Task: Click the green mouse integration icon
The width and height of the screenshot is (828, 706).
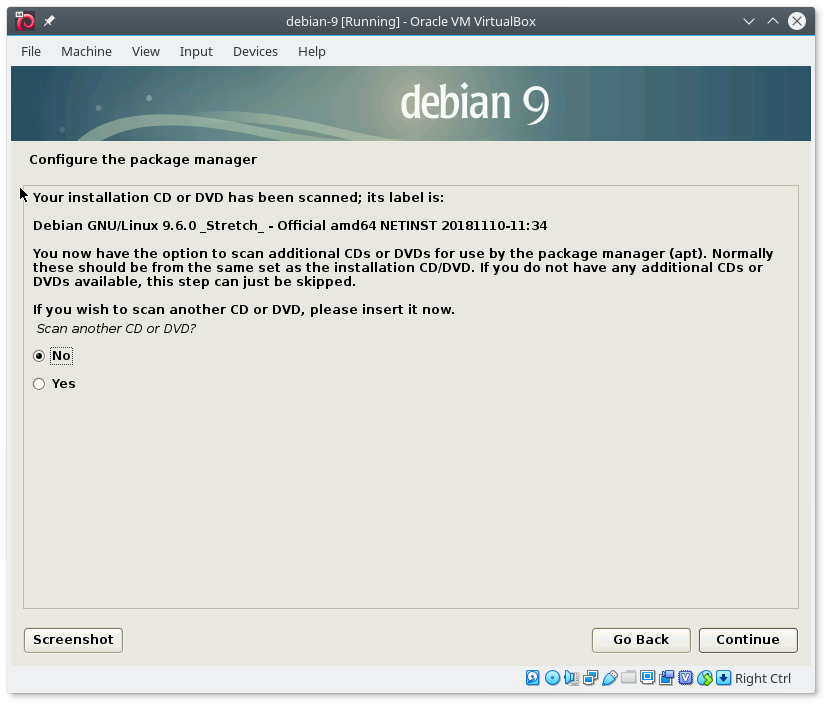Action: [x=705, y=678]
